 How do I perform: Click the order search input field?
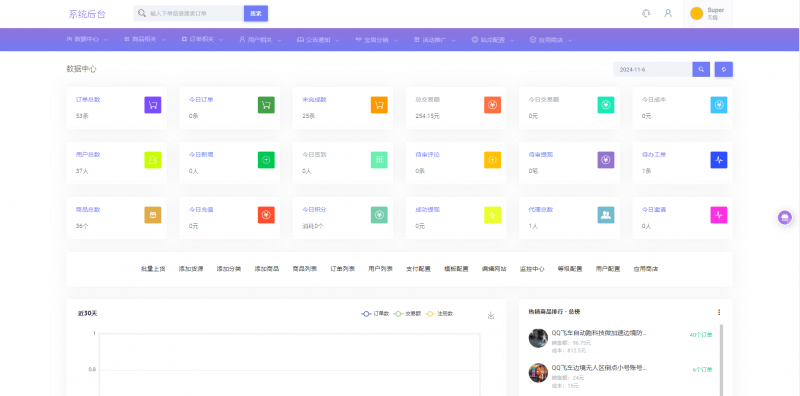(x=189, y=13)
